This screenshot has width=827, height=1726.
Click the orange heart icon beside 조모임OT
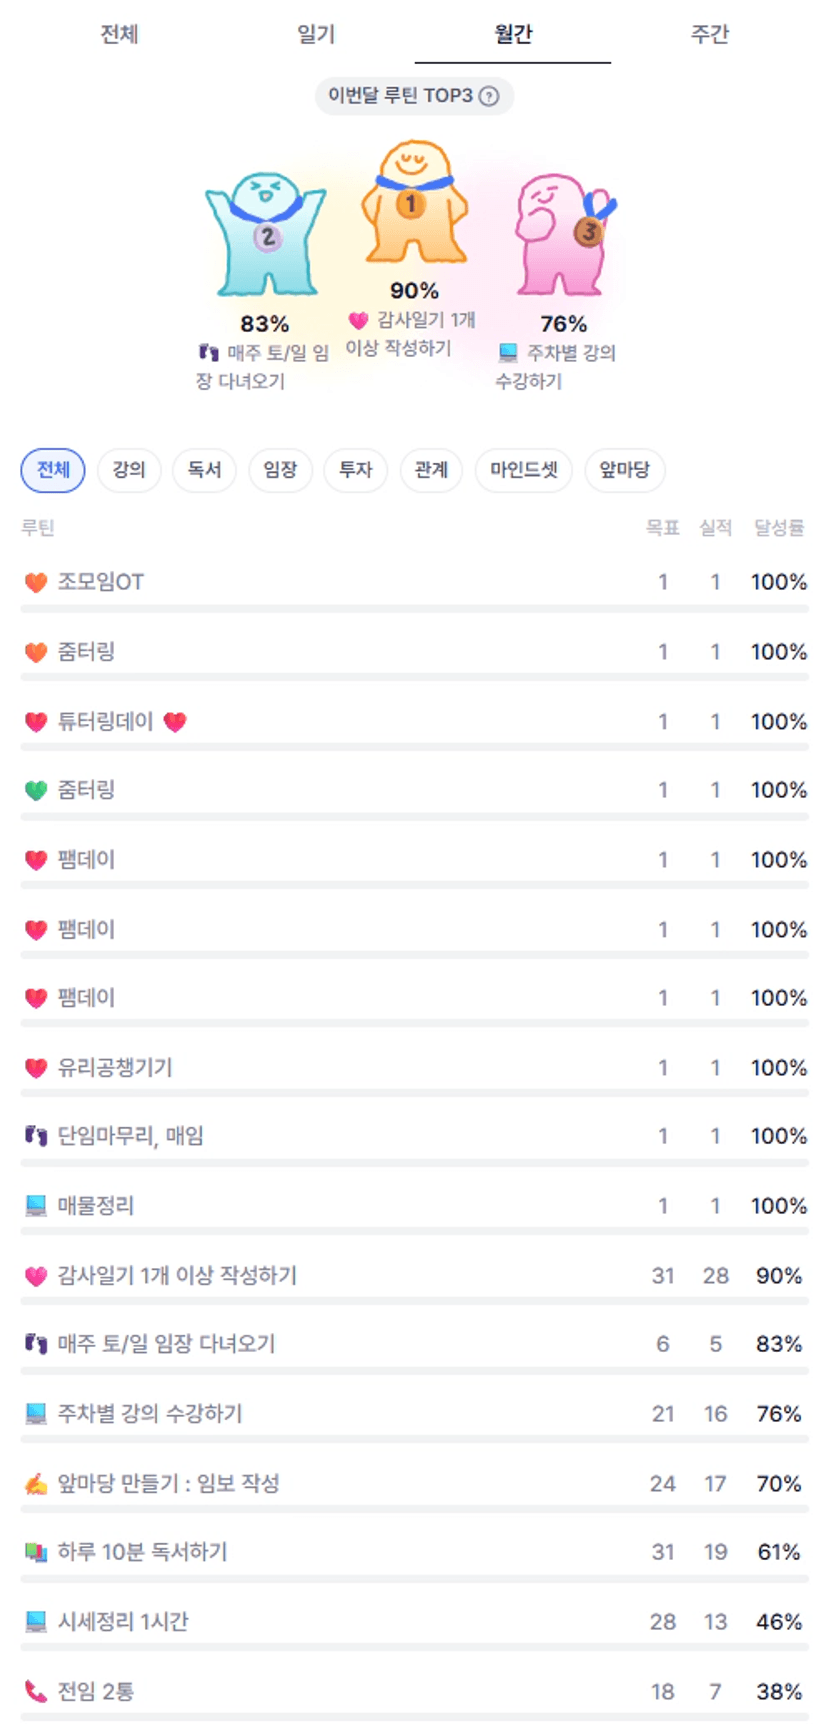pos(36,582)
